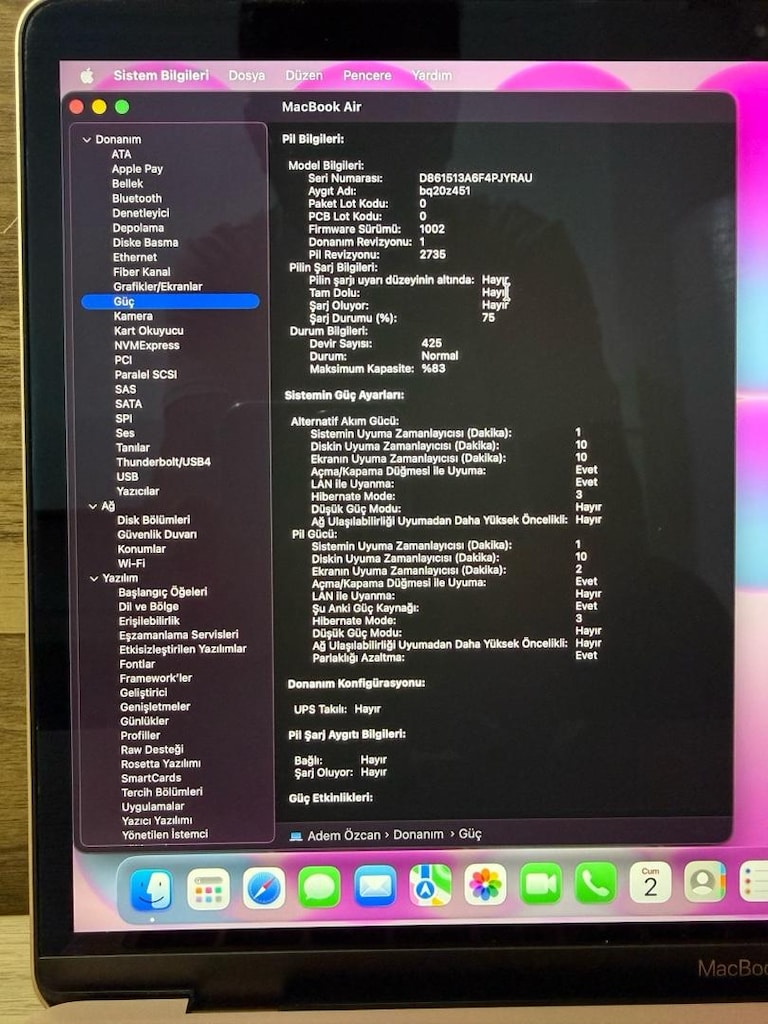The width and height of the screenshot is (768, 1024).
Task: Select ATA in the sidebar
Action: click(x=121, y=154)
